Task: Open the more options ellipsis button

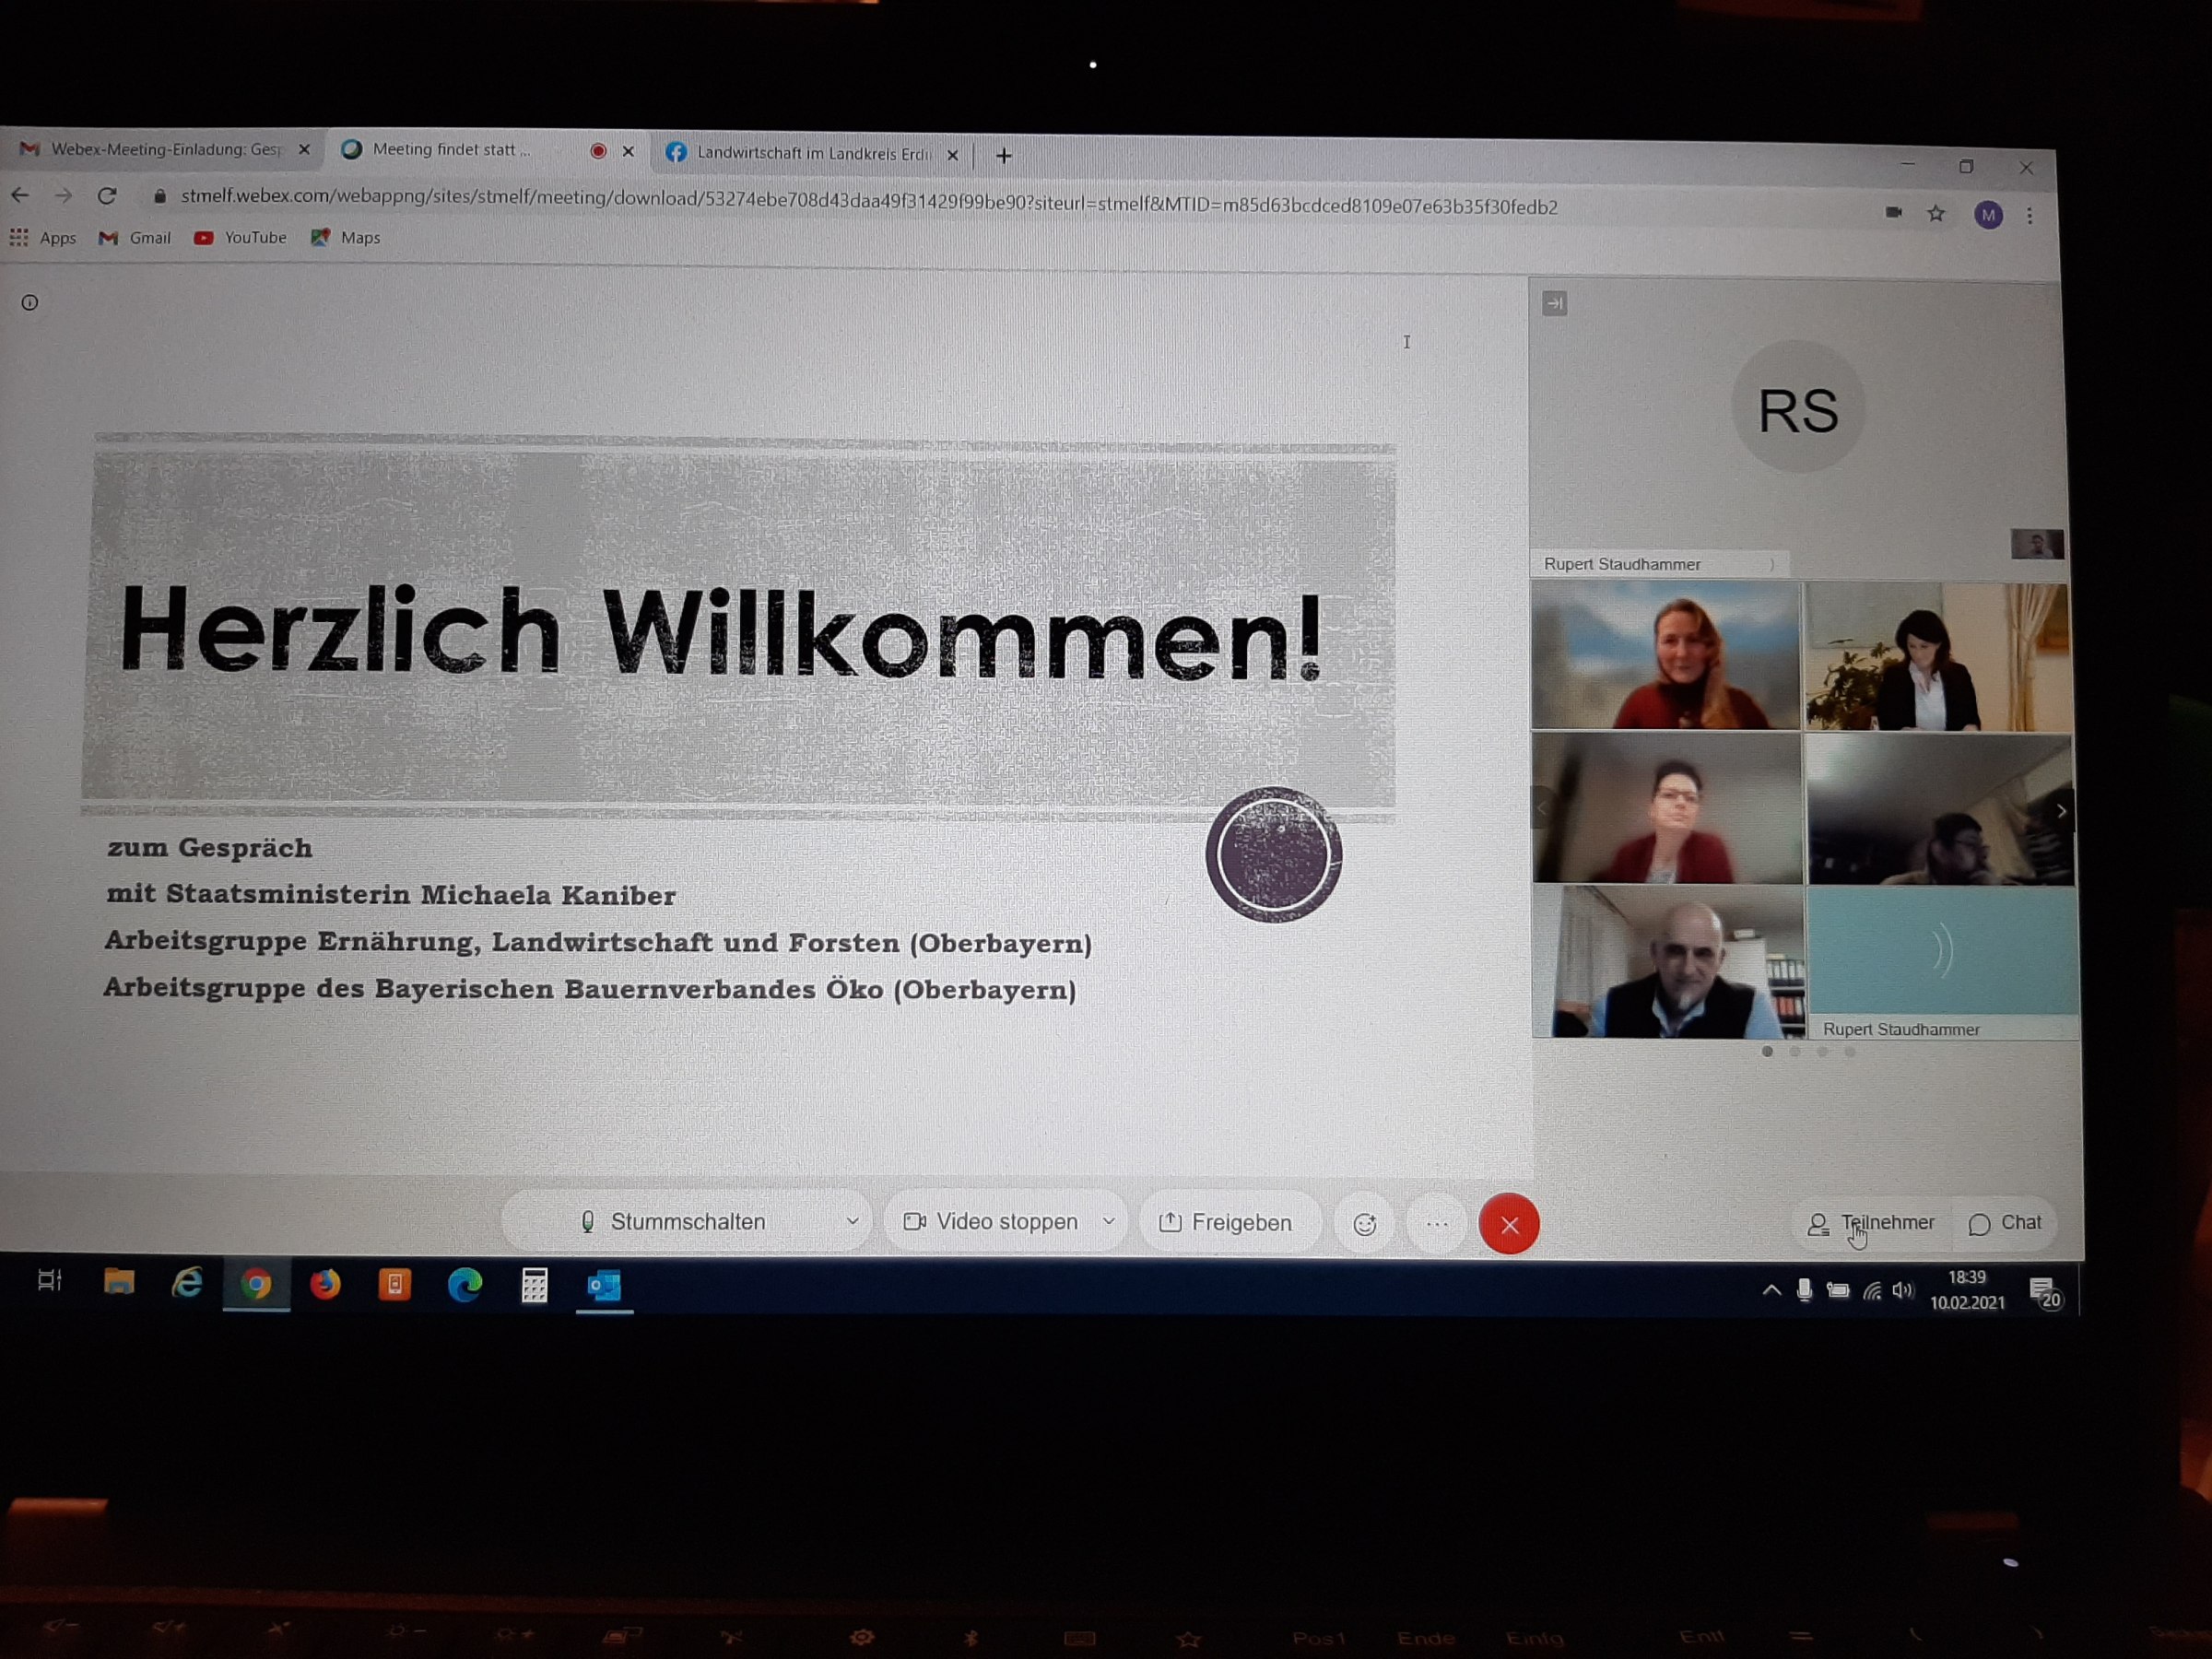Action: 1437,1224
